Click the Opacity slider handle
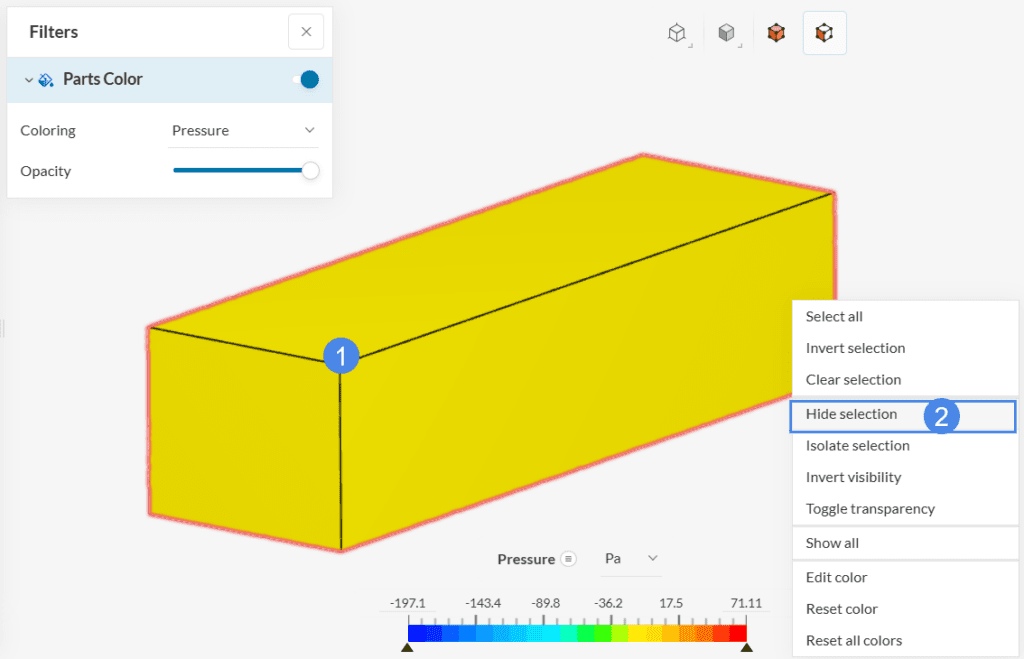 coord(310,171)
